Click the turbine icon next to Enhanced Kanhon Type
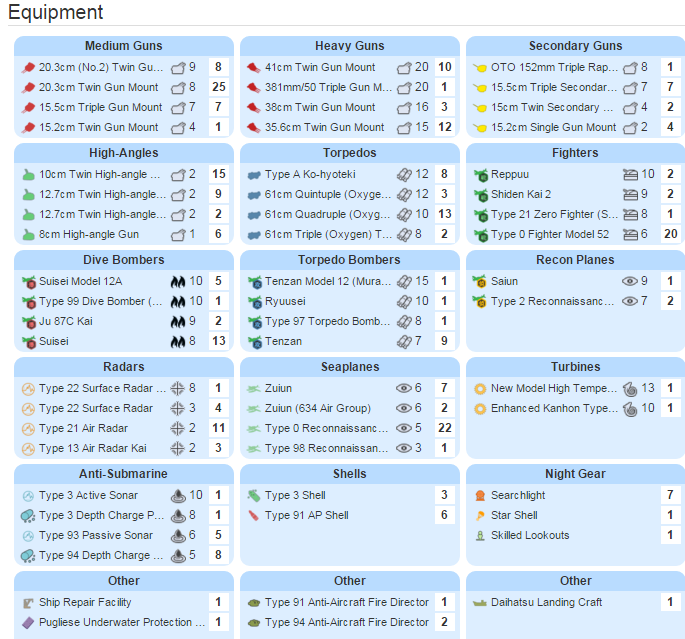 click(x=480, y=409)
